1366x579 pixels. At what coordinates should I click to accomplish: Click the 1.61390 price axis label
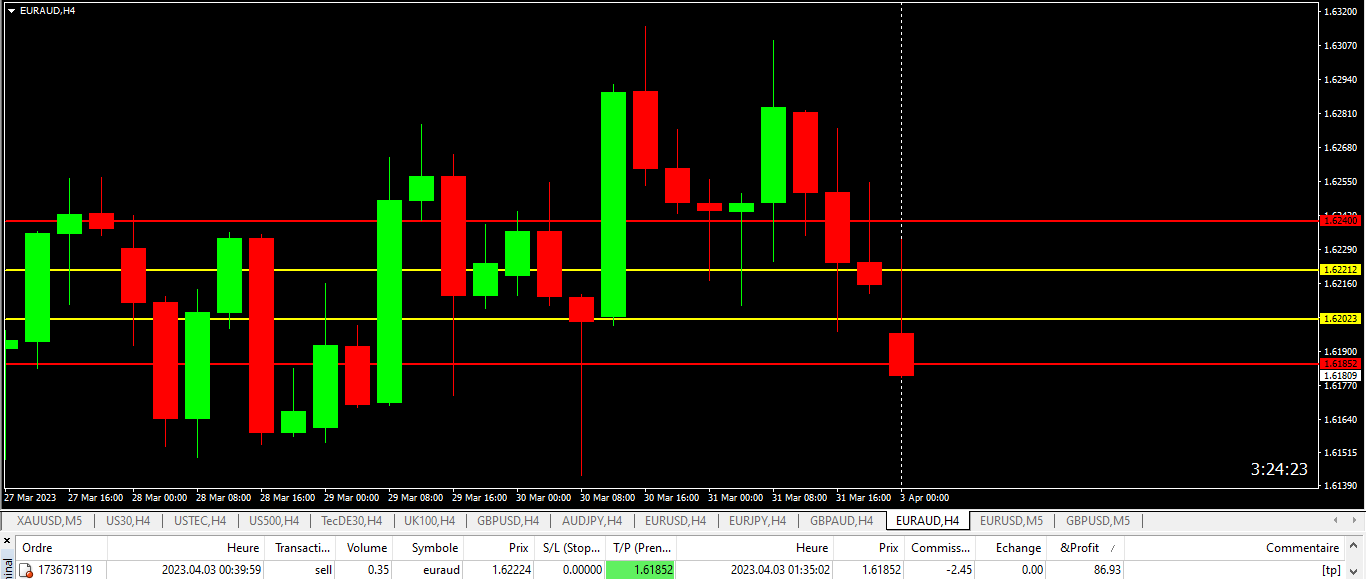pyautogui.click(x=1340, y=486)
